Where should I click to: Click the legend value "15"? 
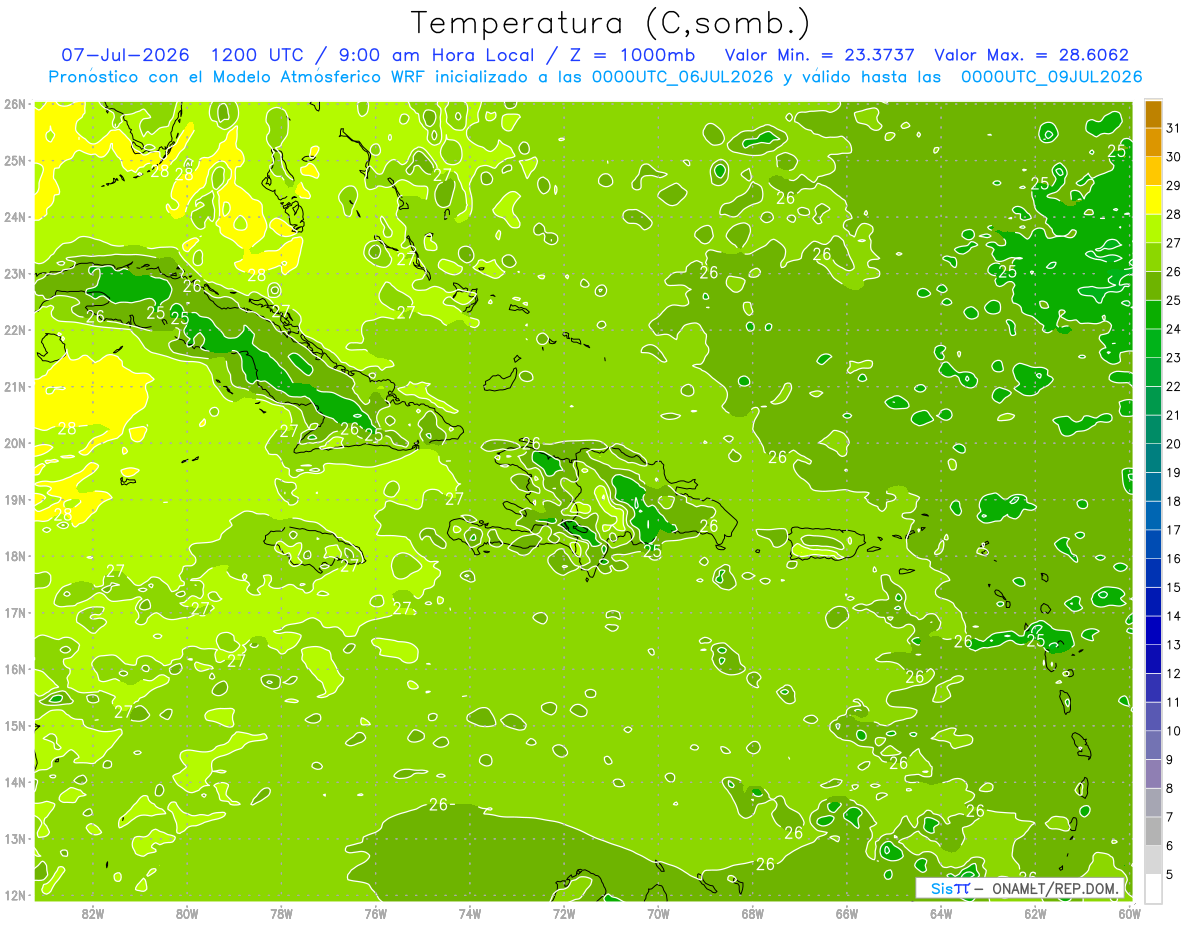(x=1174, y=587)
